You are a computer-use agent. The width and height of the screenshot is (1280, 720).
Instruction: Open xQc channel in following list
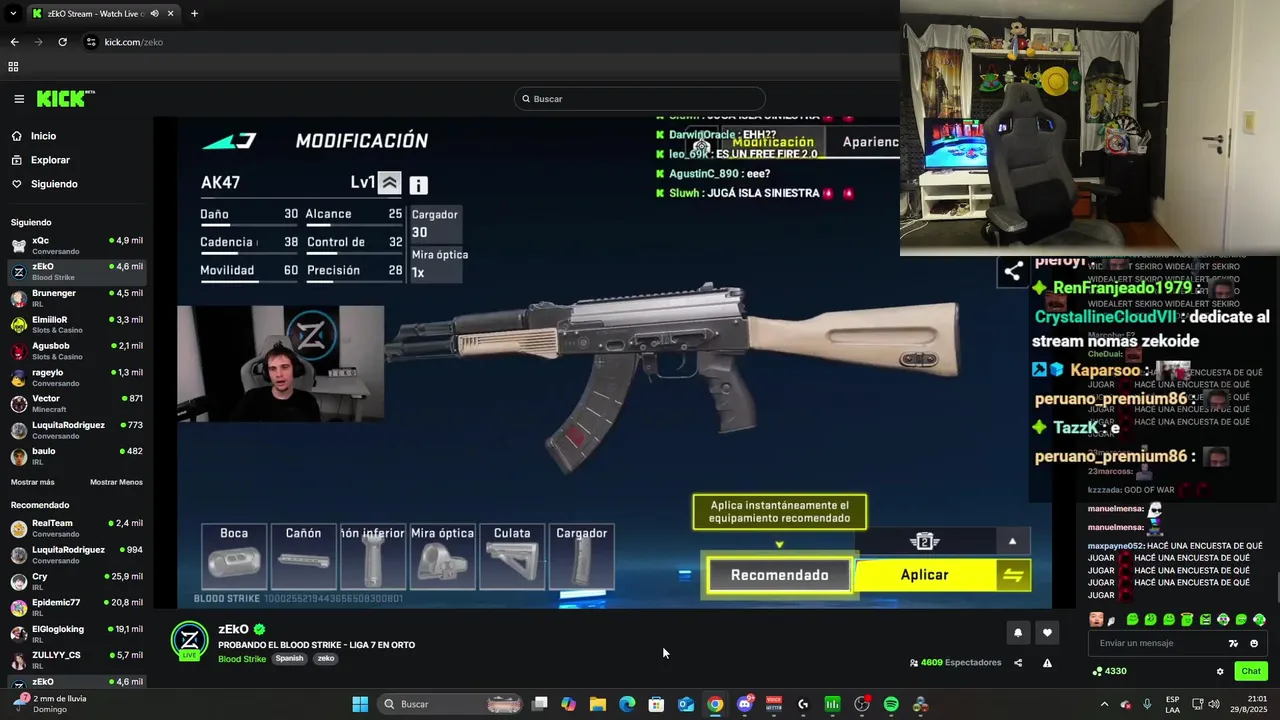(76, 245)
